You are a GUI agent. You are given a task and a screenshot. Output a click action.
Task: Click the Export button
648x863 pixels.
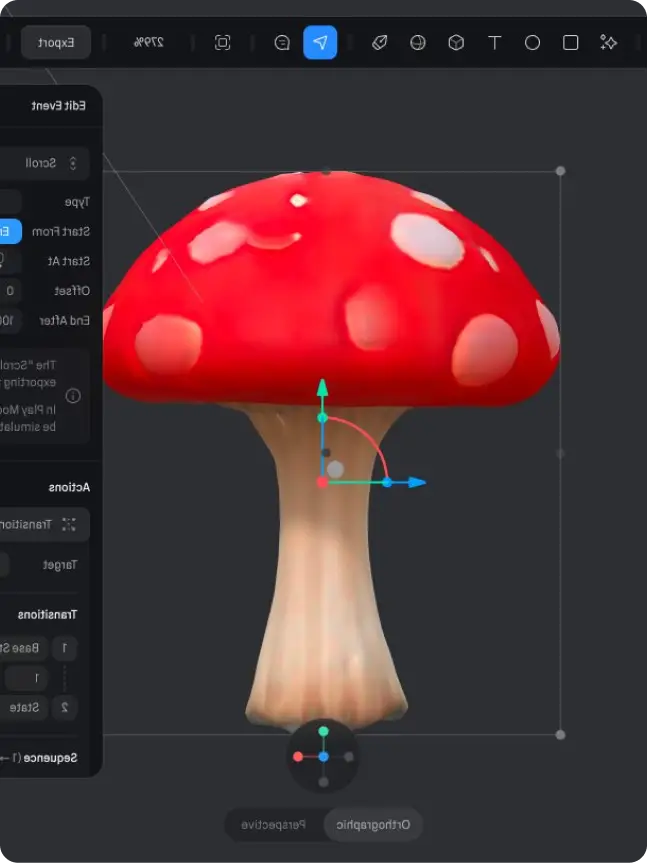pos(56,43)
